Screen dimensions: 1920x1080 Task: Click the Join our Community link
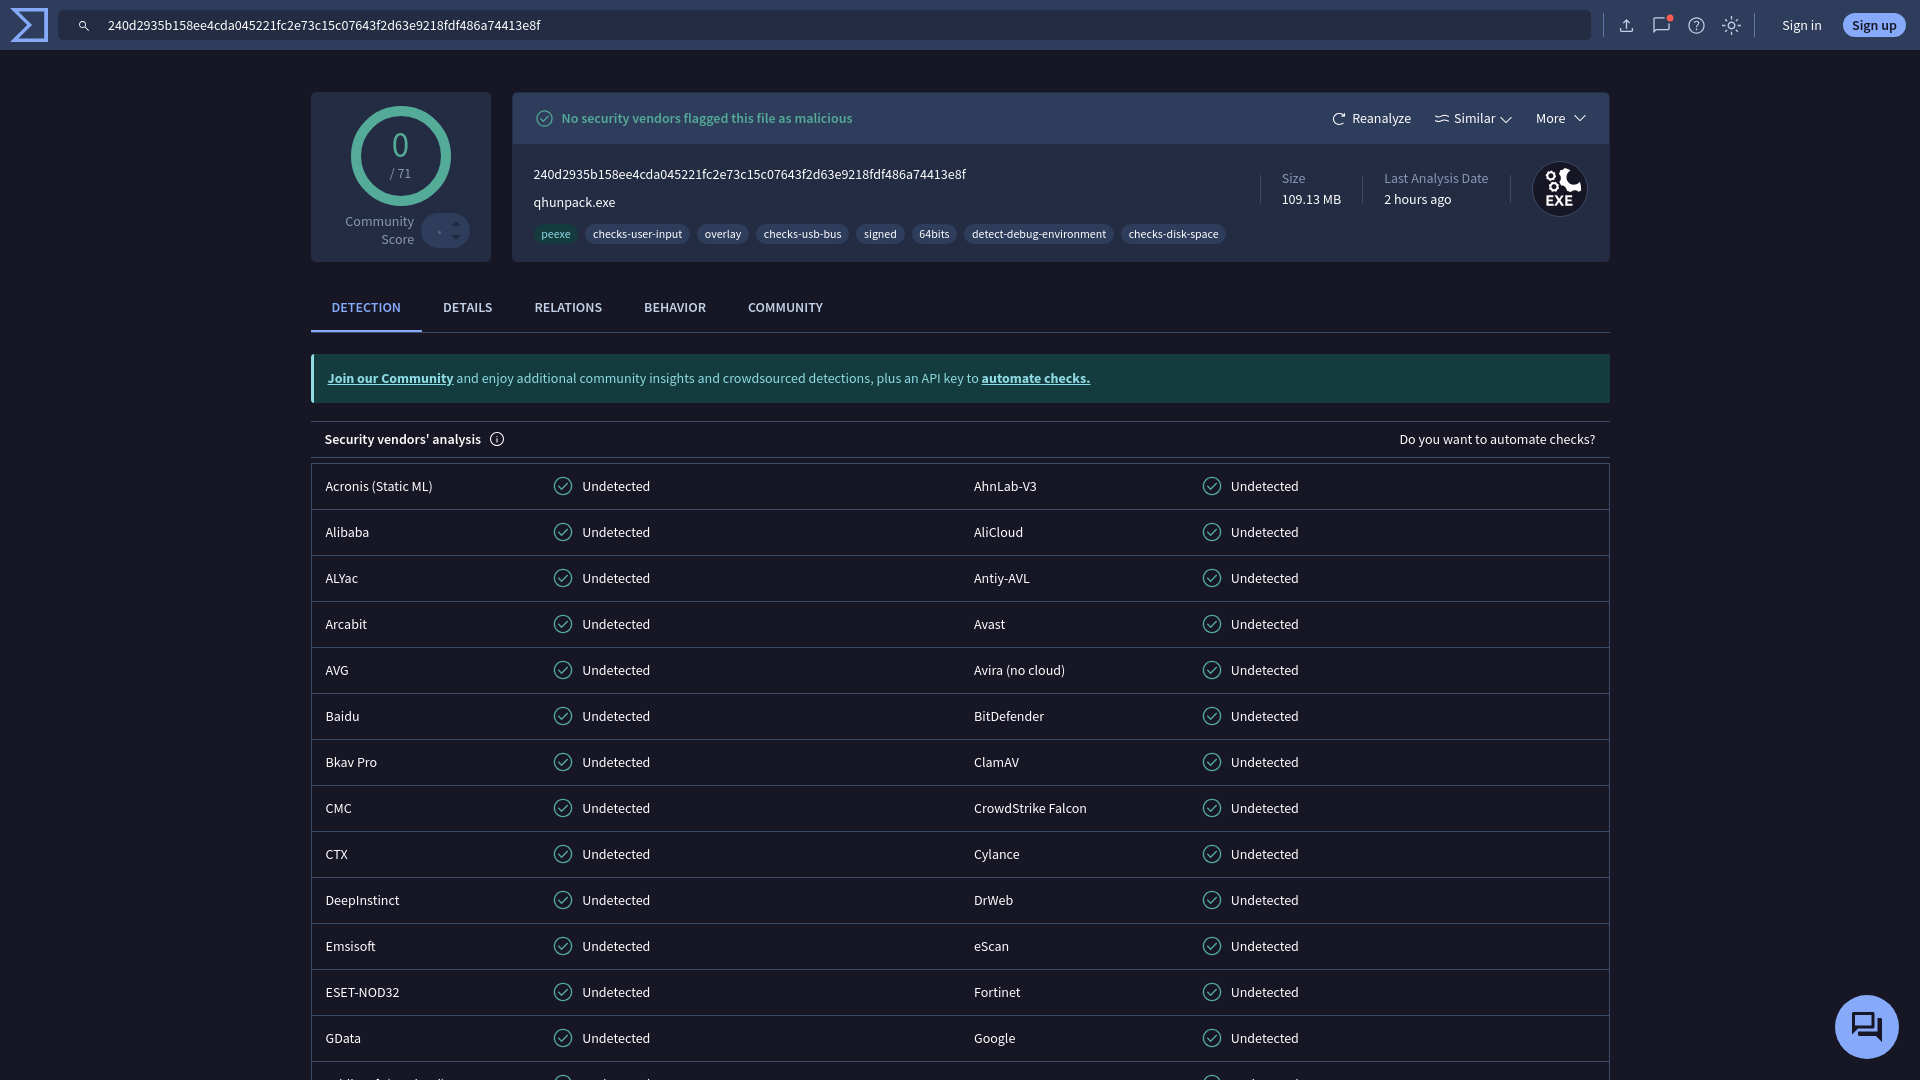pos(390,380)
